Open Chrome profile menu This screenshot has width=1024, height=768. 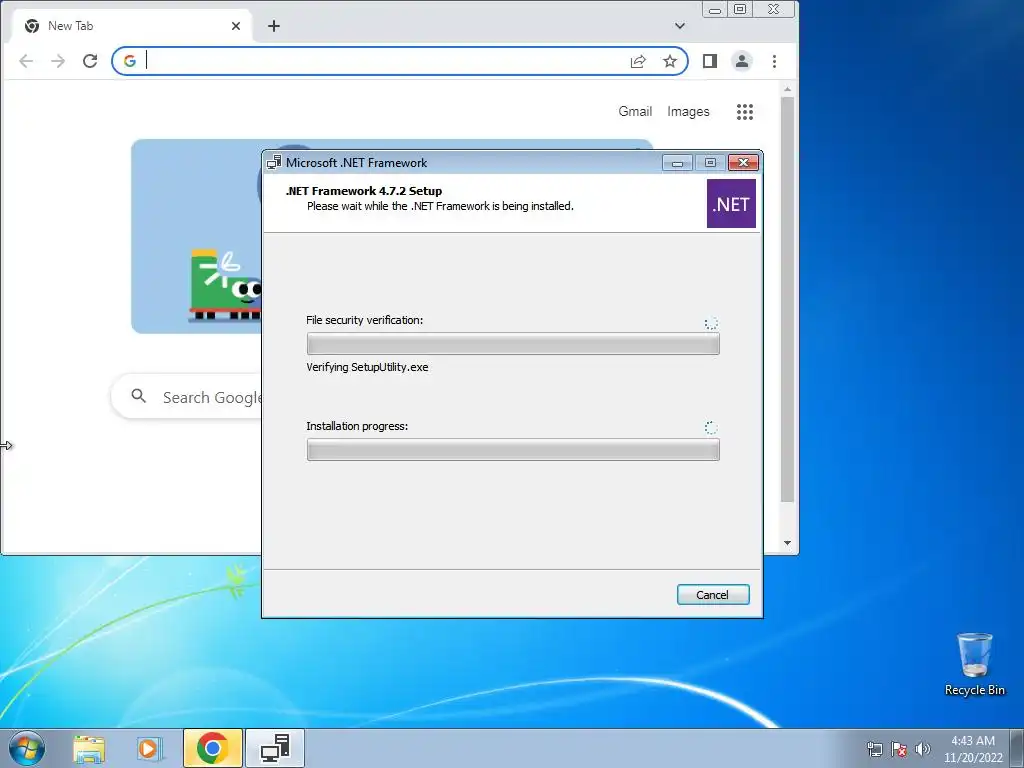(742, 61)
